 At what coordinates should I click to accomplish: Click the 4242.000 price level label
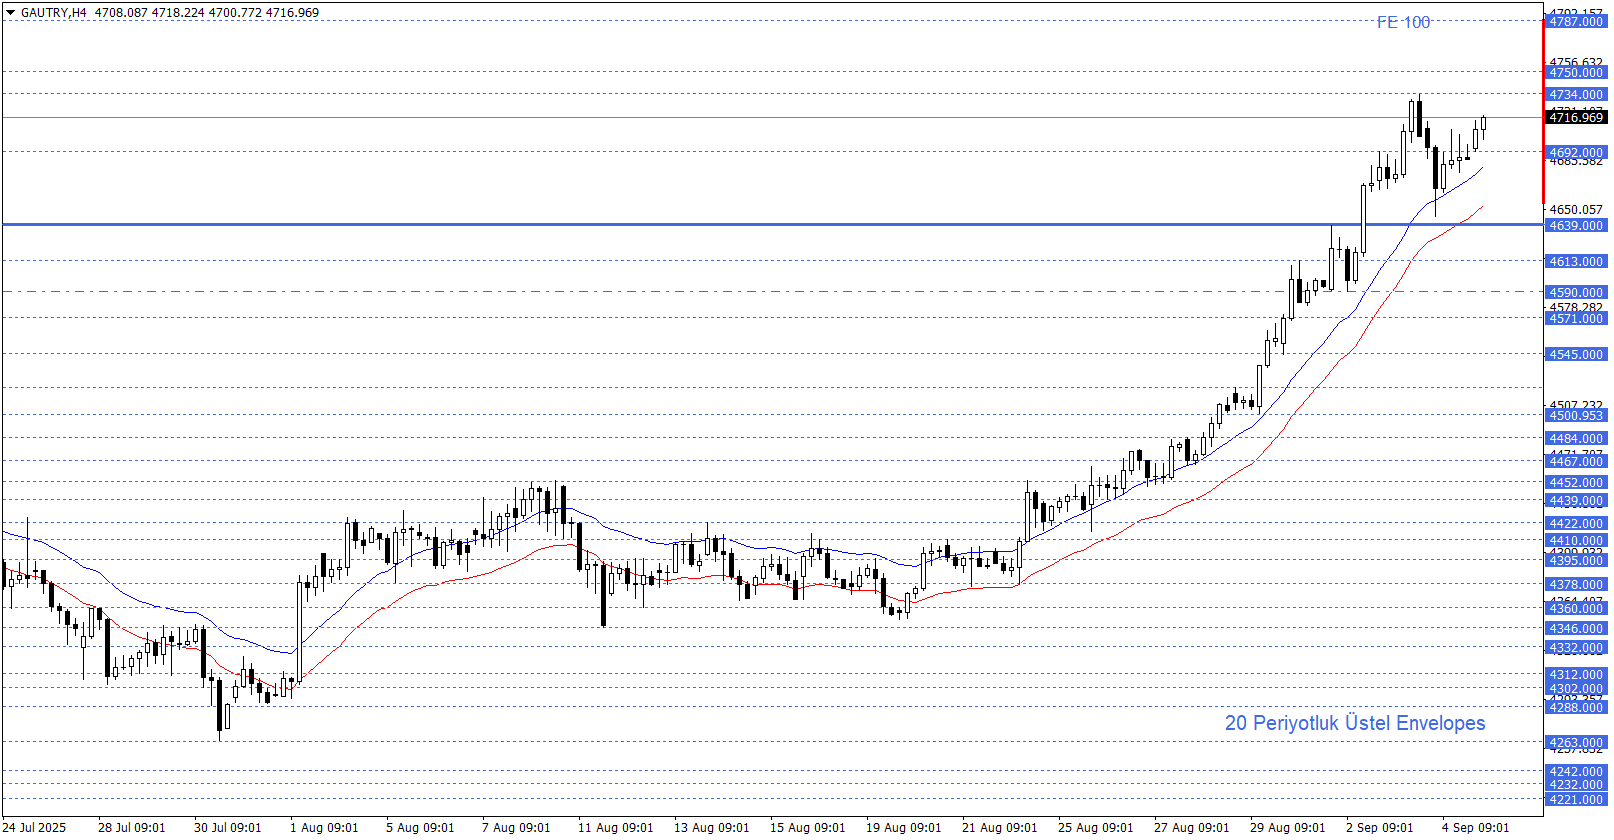(1576, 772)
